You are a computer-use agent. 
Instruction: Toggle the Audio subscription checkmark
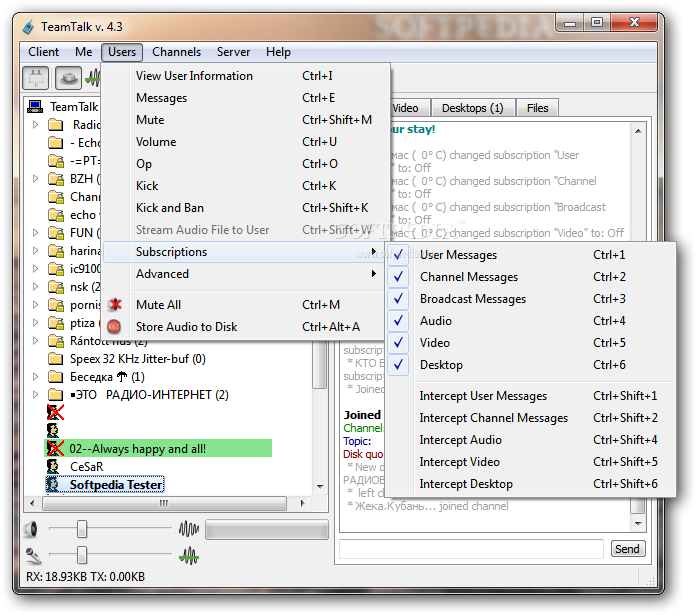click(399, 321)
